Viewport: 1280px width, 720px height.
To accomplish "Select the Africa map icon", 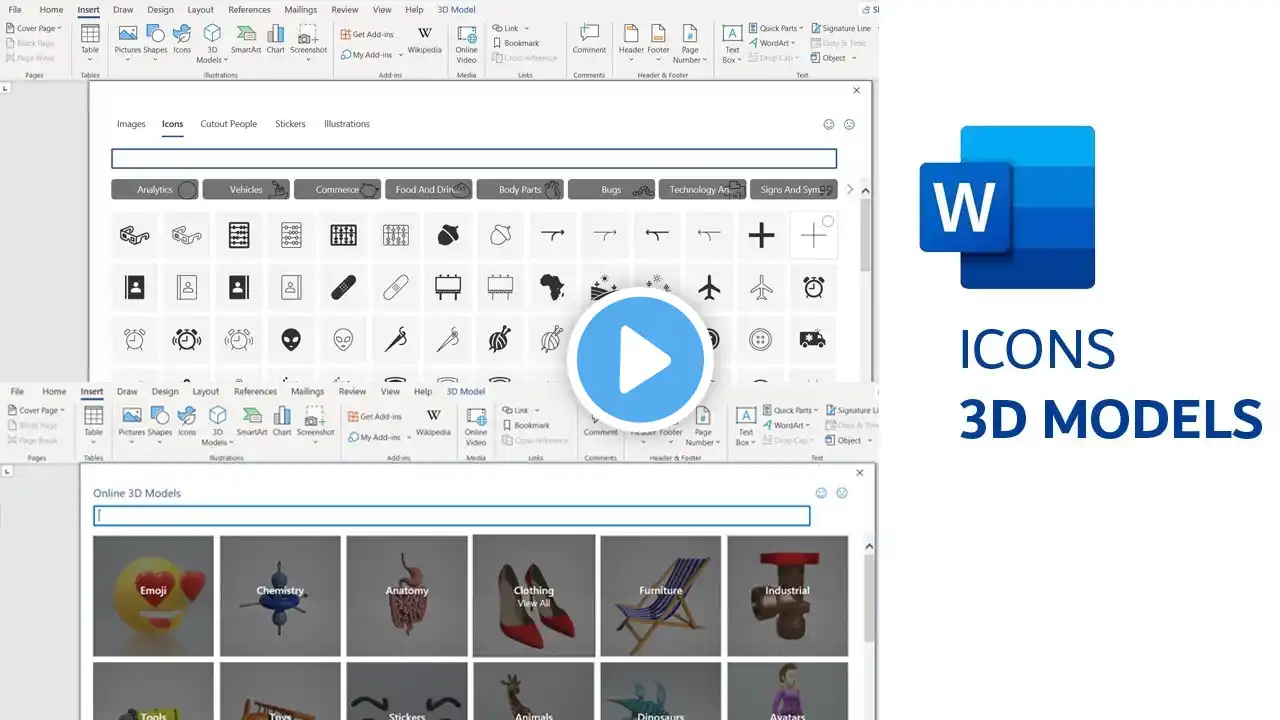I will 552,288.
